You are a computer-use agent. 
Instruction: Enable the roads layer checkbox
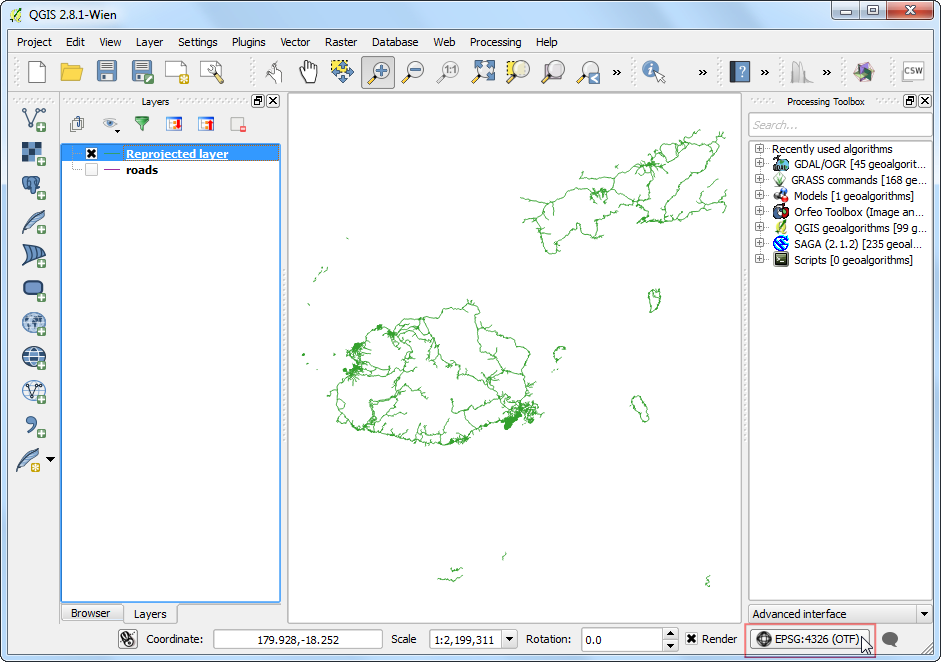[91, 170]
